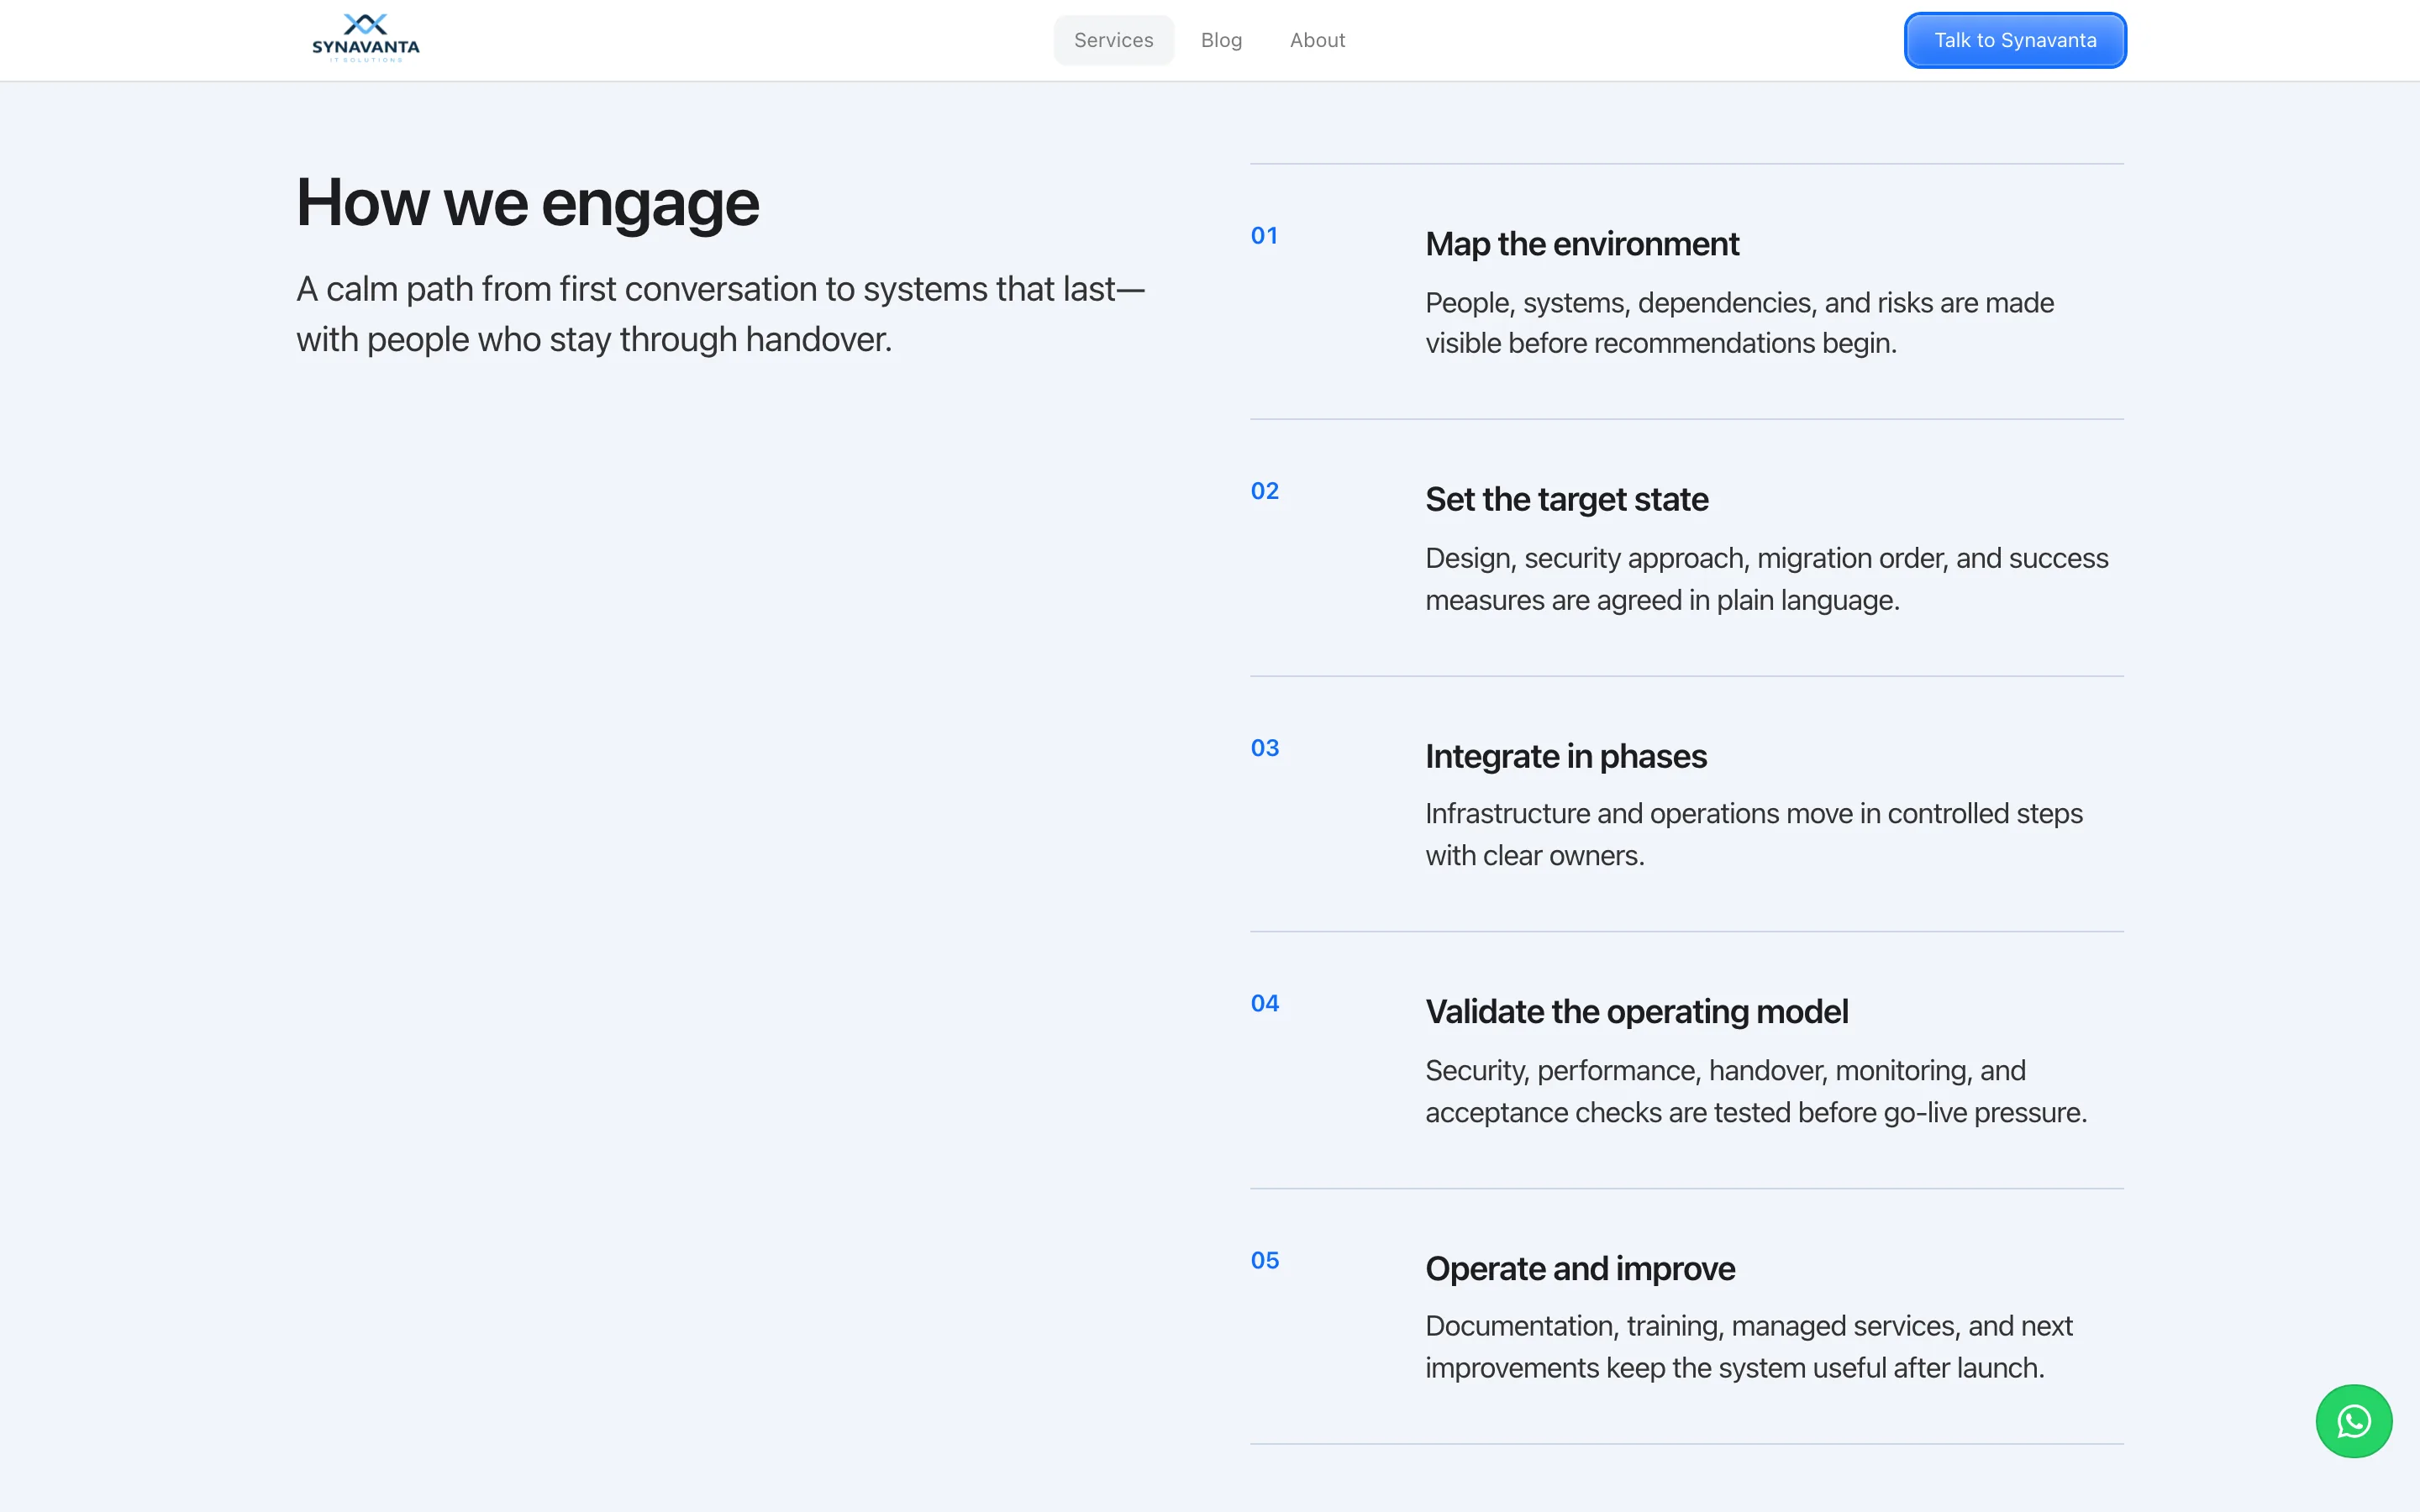Click the How we engage heading

[528, 203]
